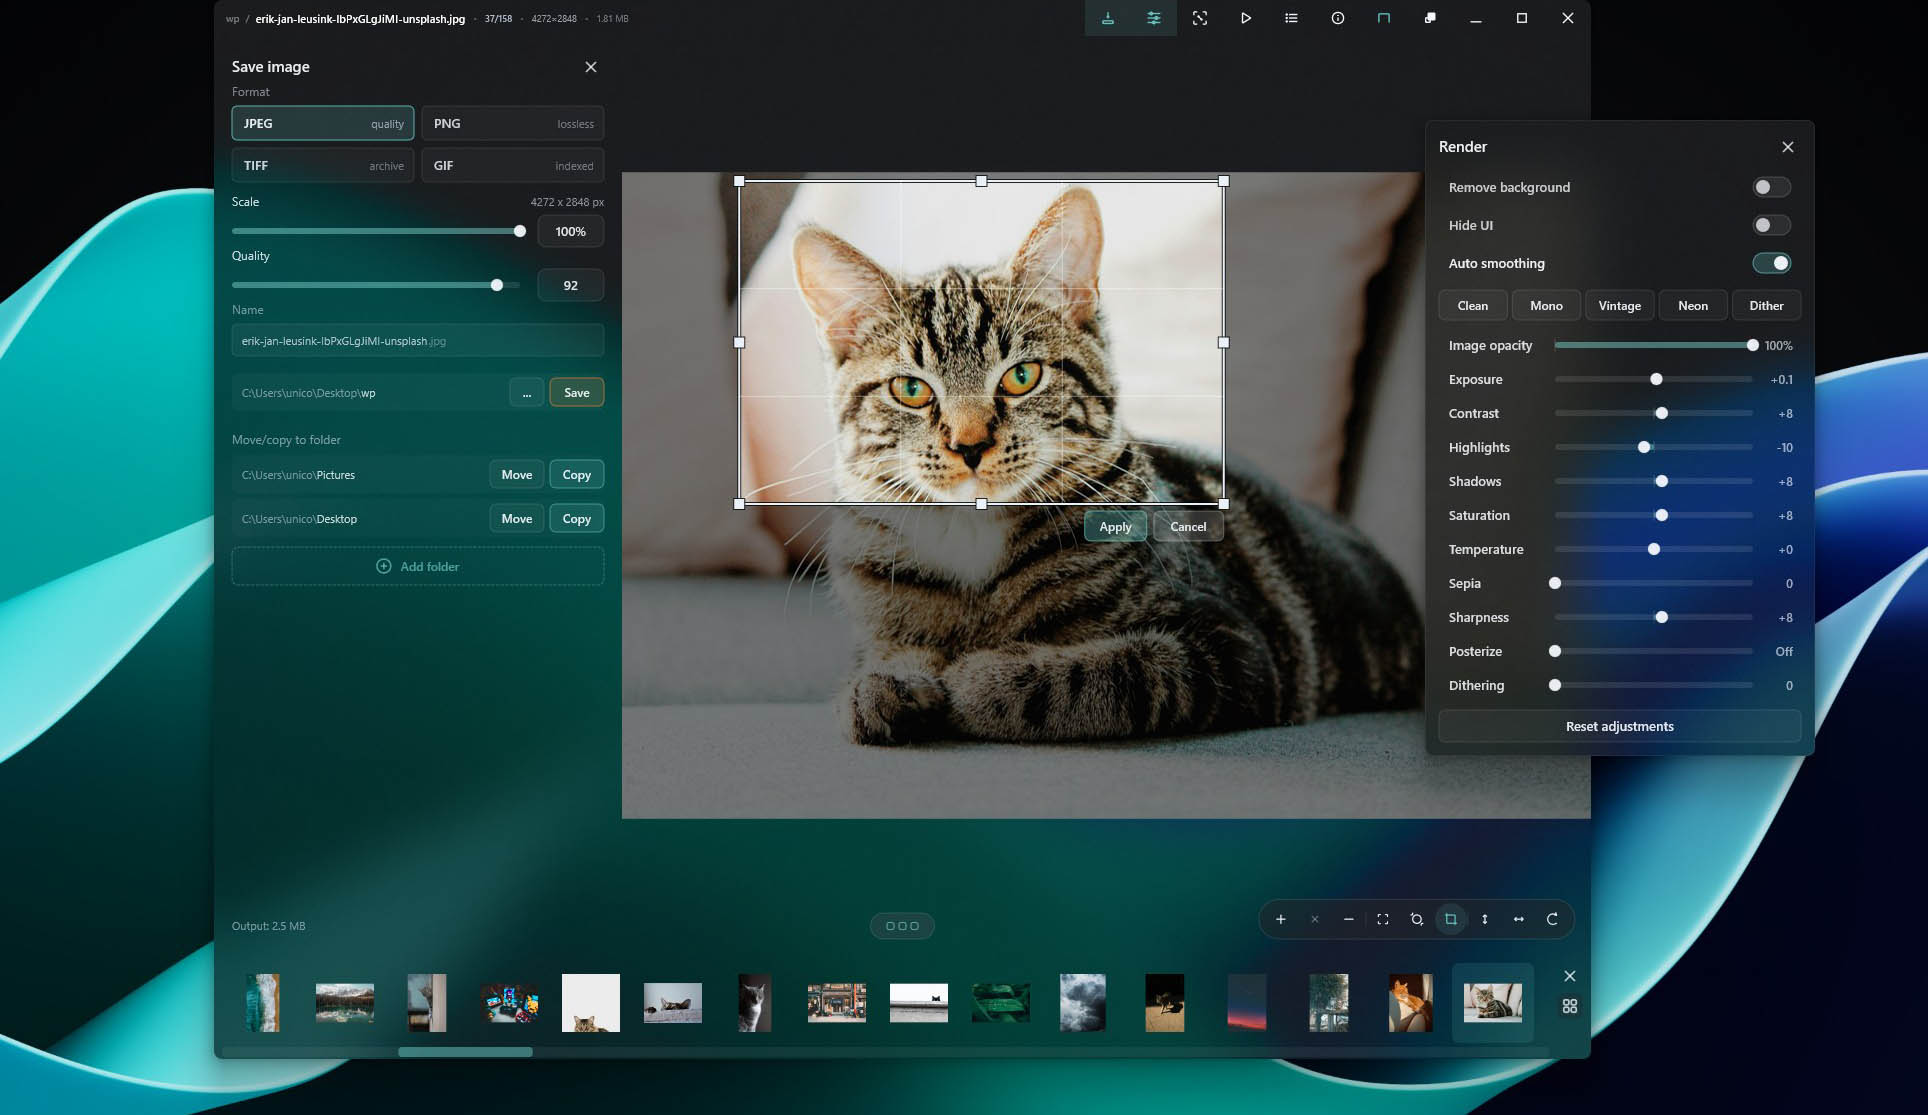Click the Add folder button
Image resolution: width=1928 pixels, height=1115 pixels.
(418, 566)
